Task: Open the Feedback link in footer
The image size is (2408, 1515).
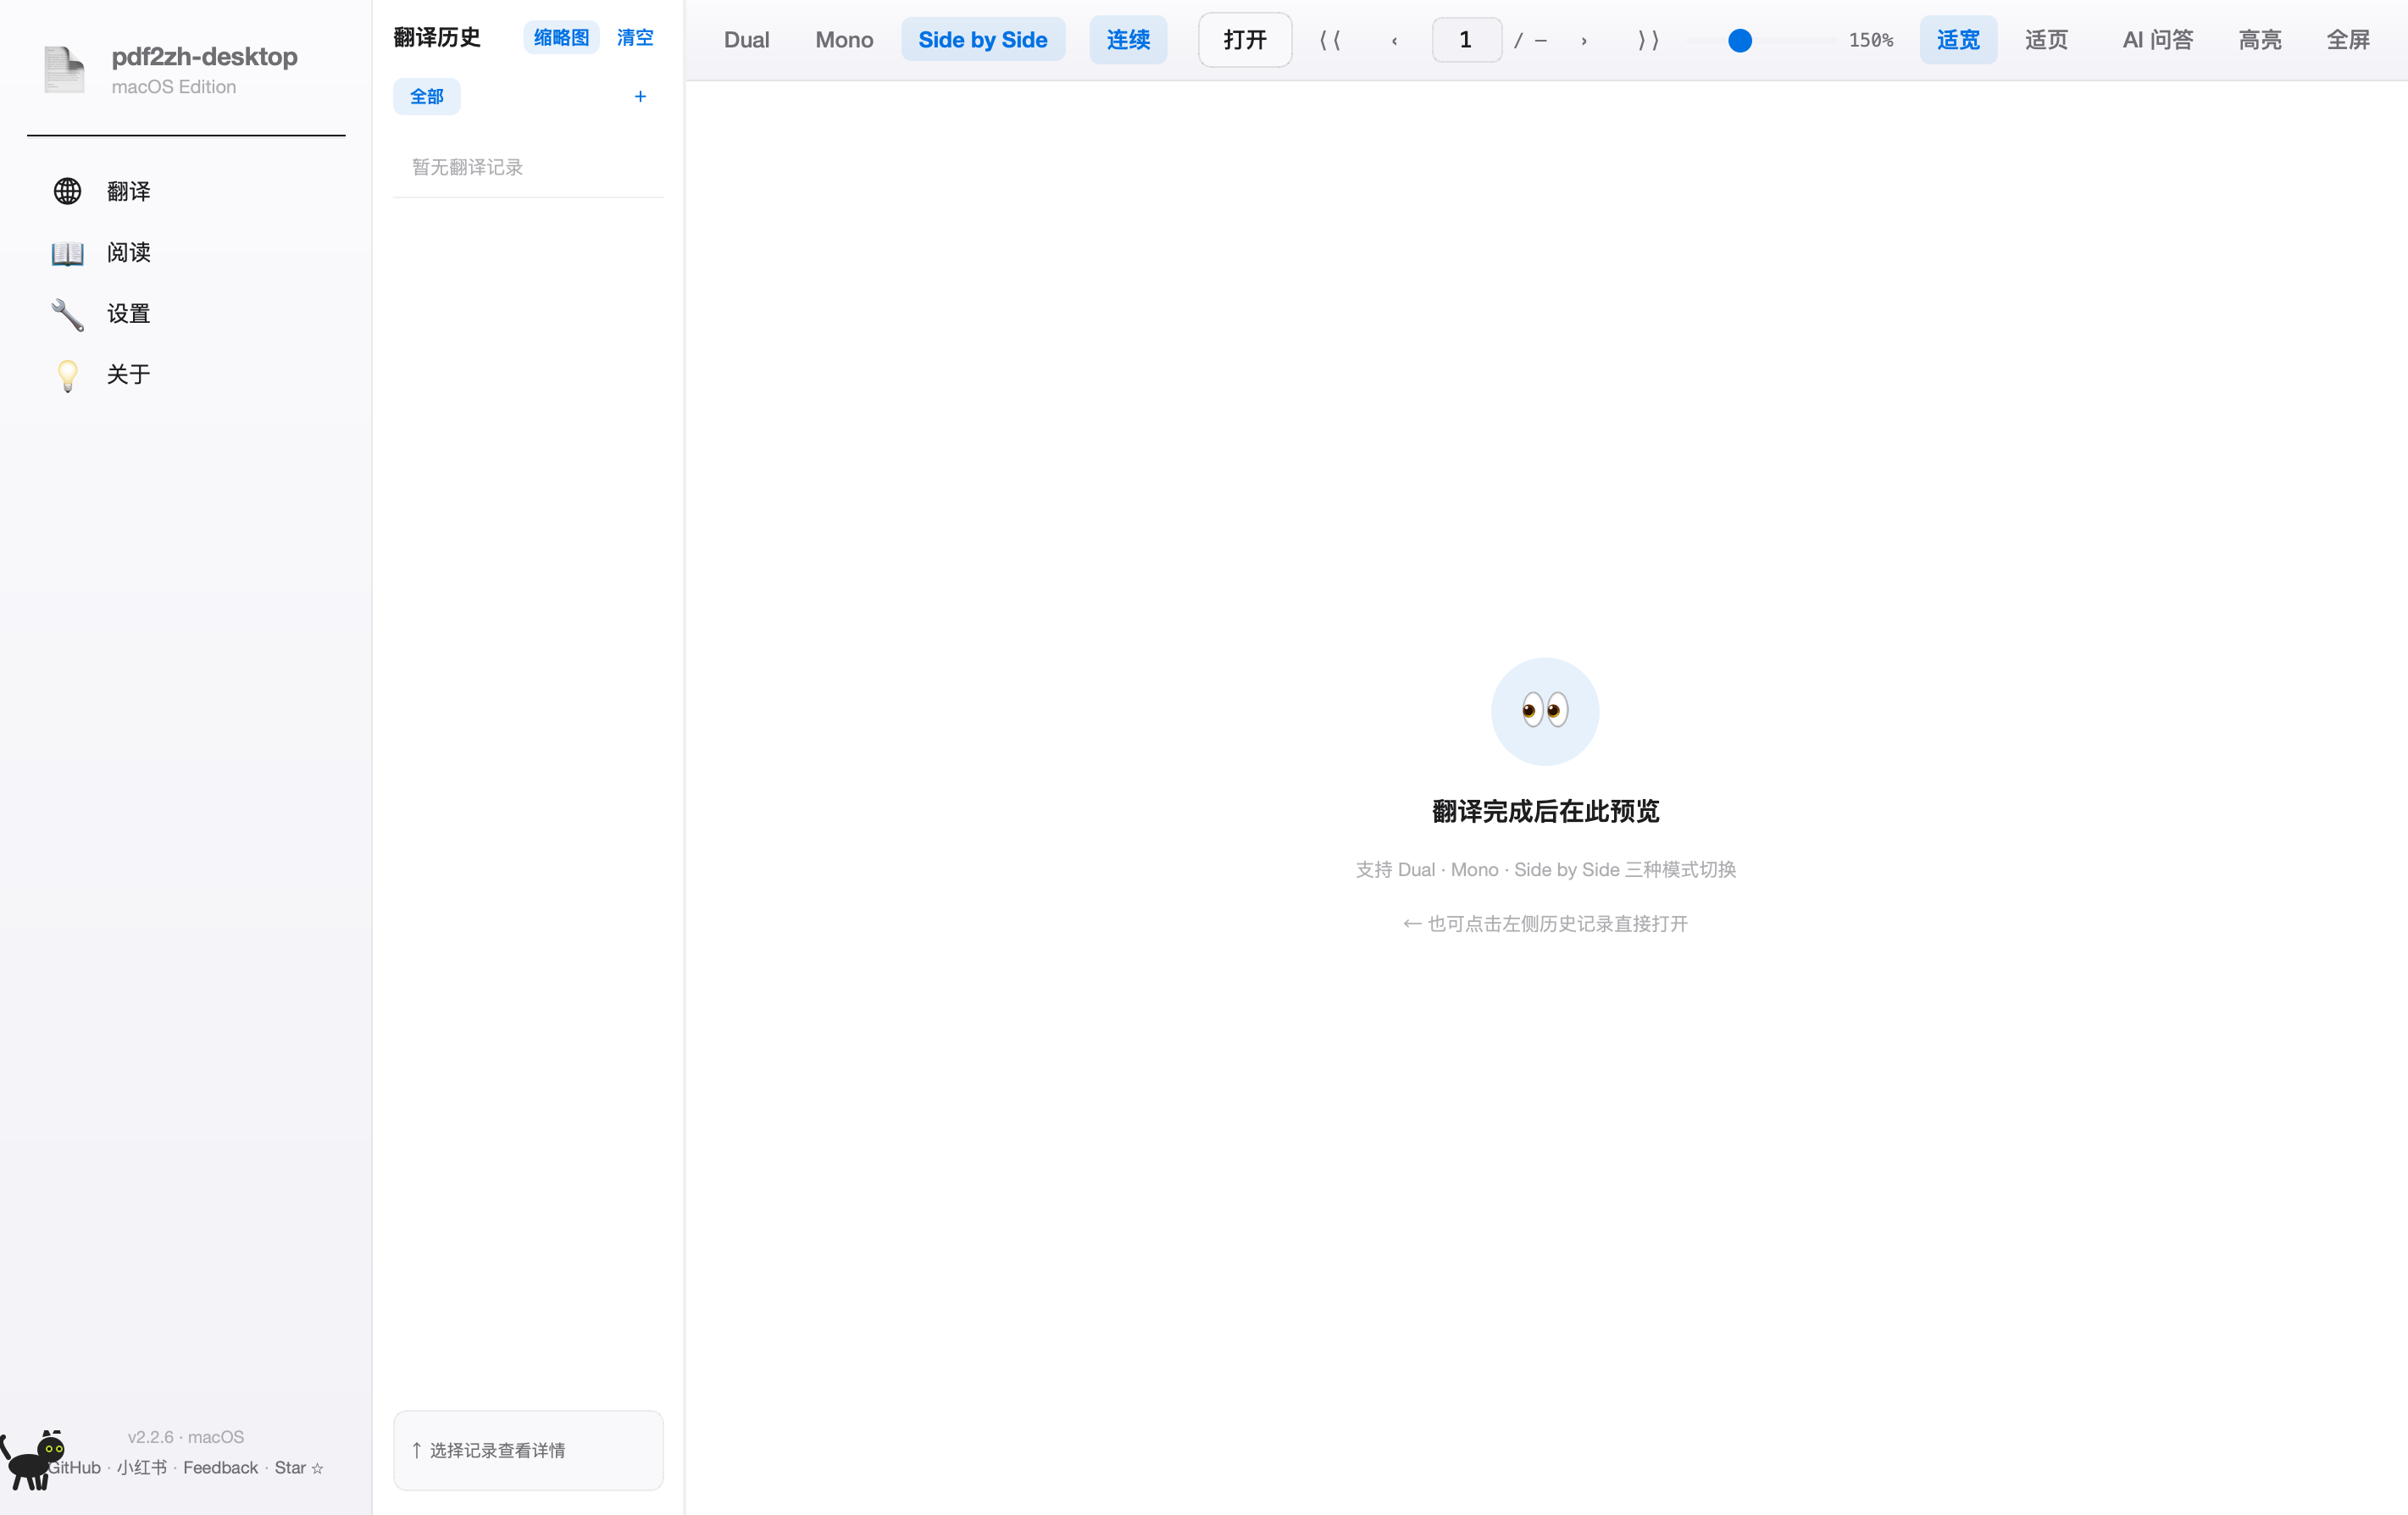Action: pyautogui.click(x=220, y=1467)
